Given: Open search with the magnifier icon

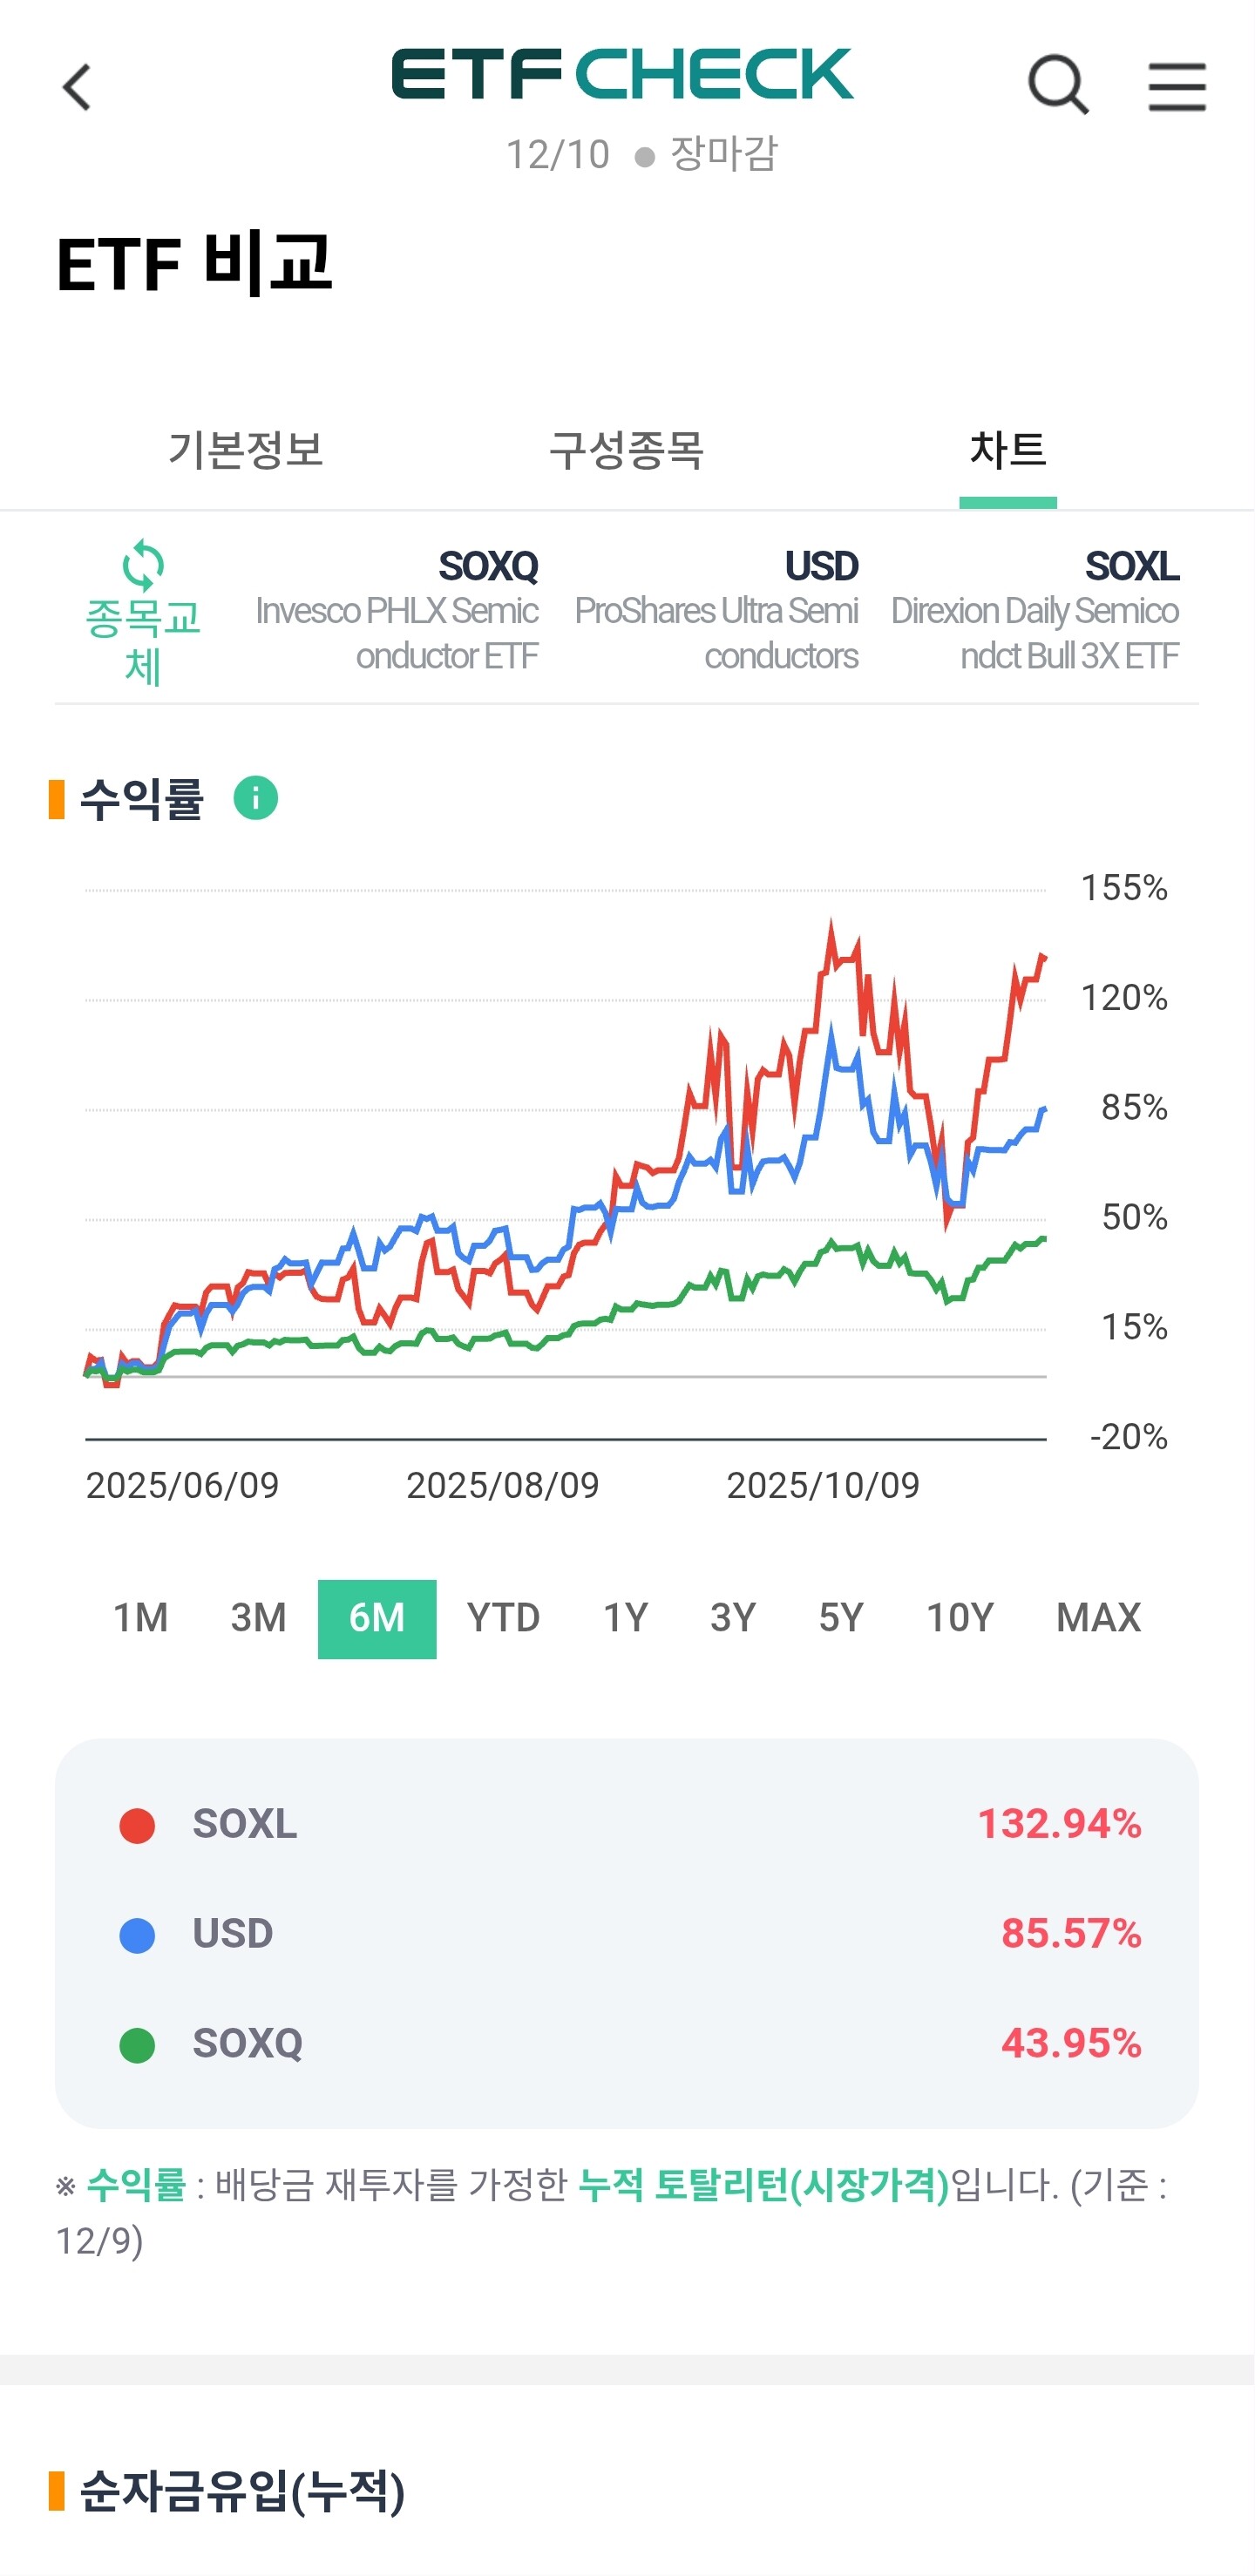Looking at the screenshot, I should (x=1057, y=85).
